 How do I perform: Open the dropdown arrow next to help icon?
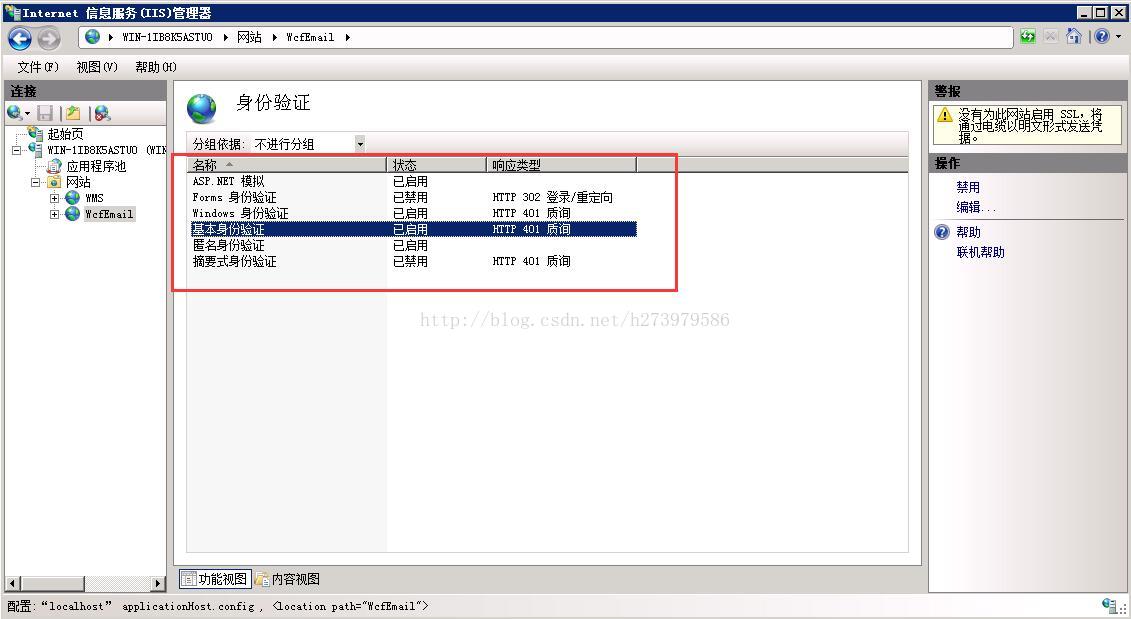coord(1118,35)
